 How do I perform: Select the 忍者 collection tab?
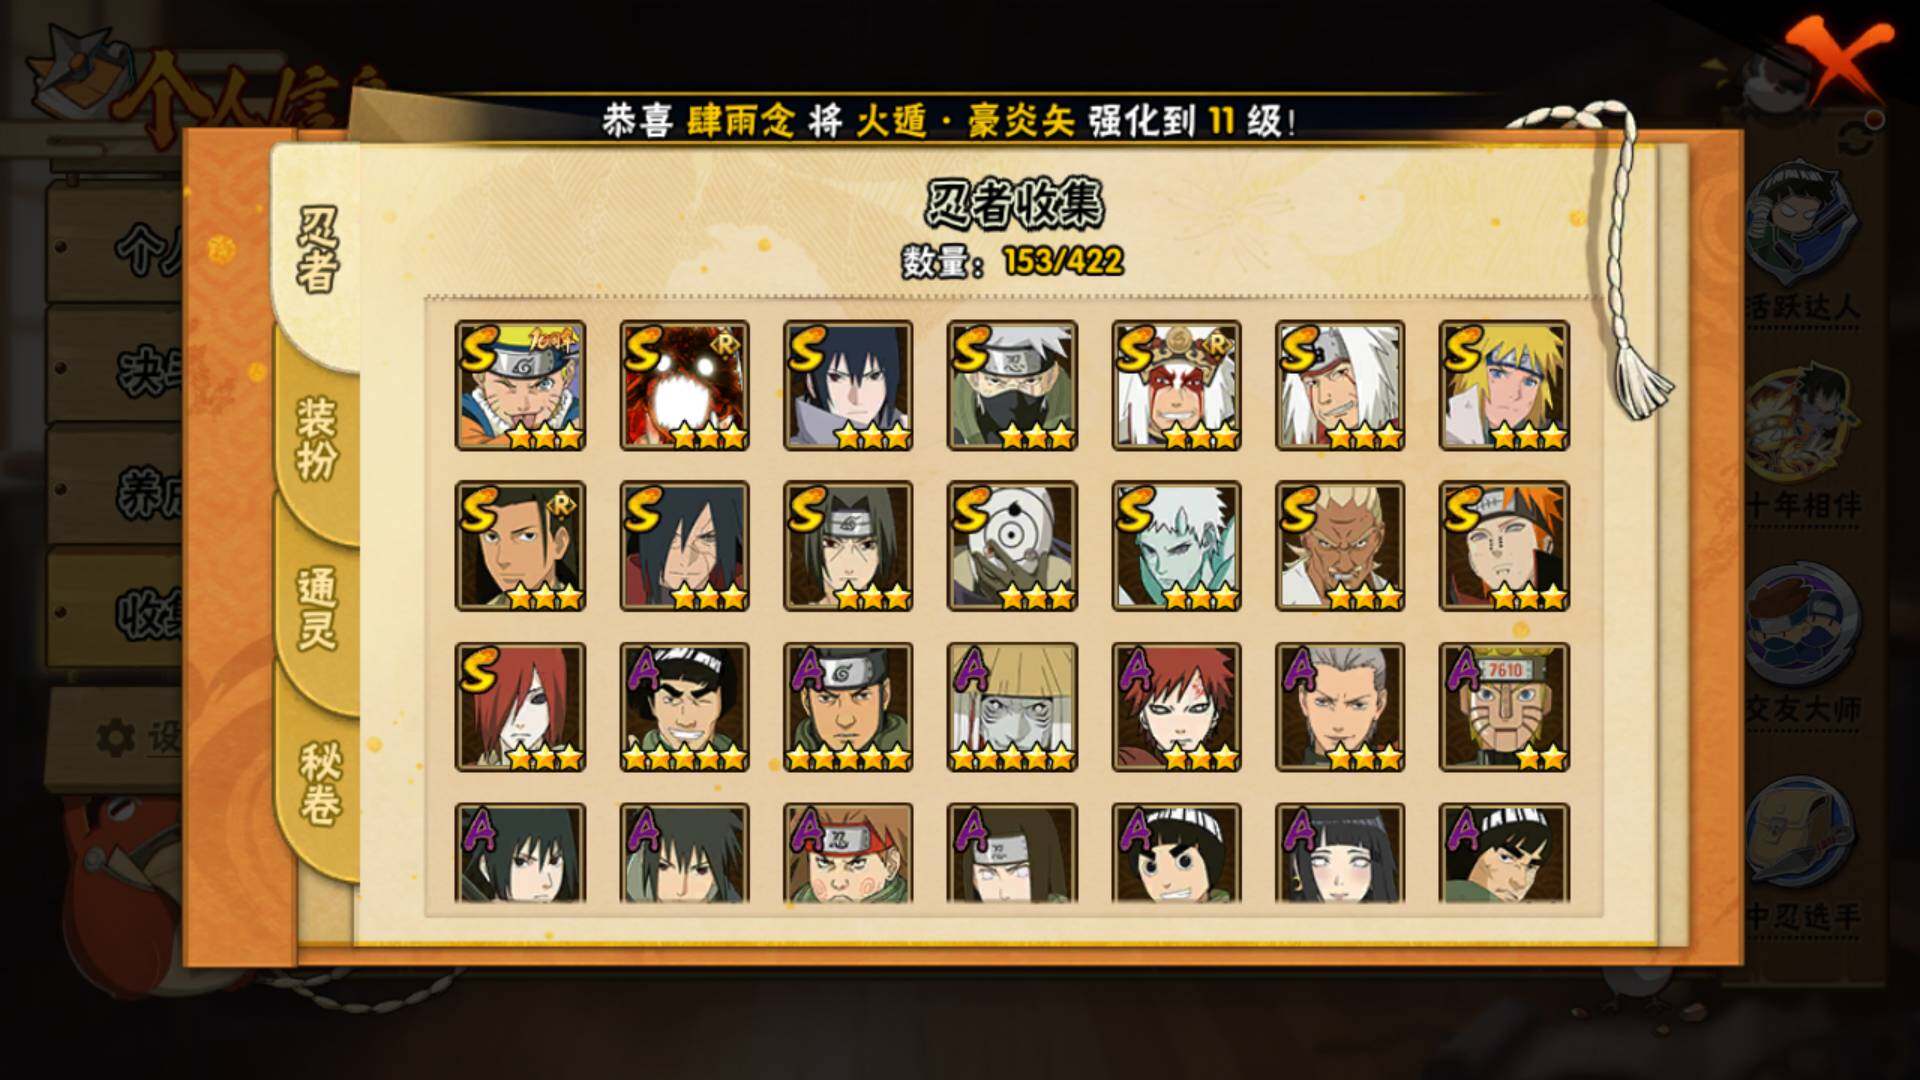tap(318, 250)
